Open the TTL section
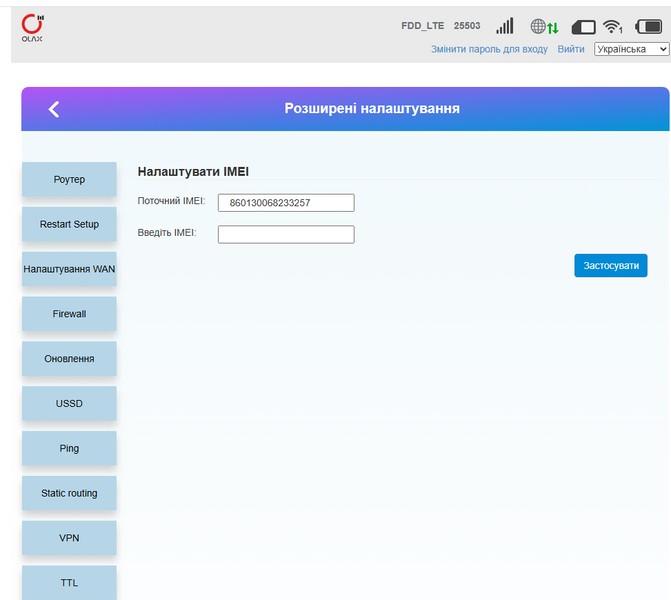The image size is (671, 600). [69, 582]
